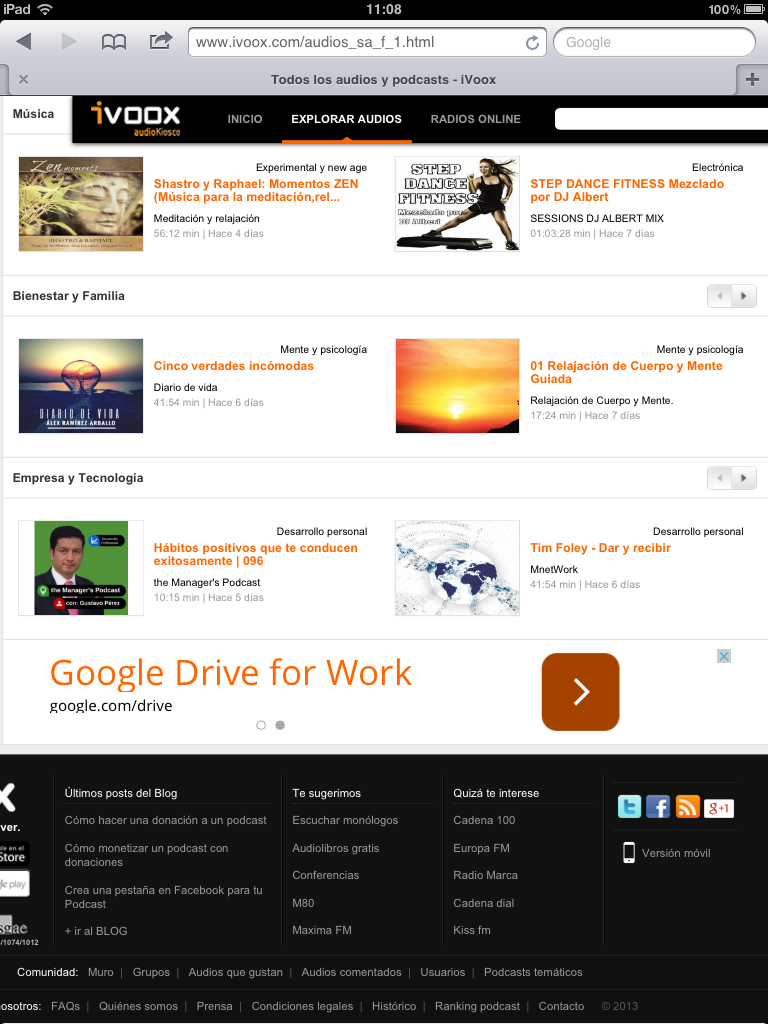Open the SESSIONS DJ ALBERT MIX podcast

tap(597, 219)
